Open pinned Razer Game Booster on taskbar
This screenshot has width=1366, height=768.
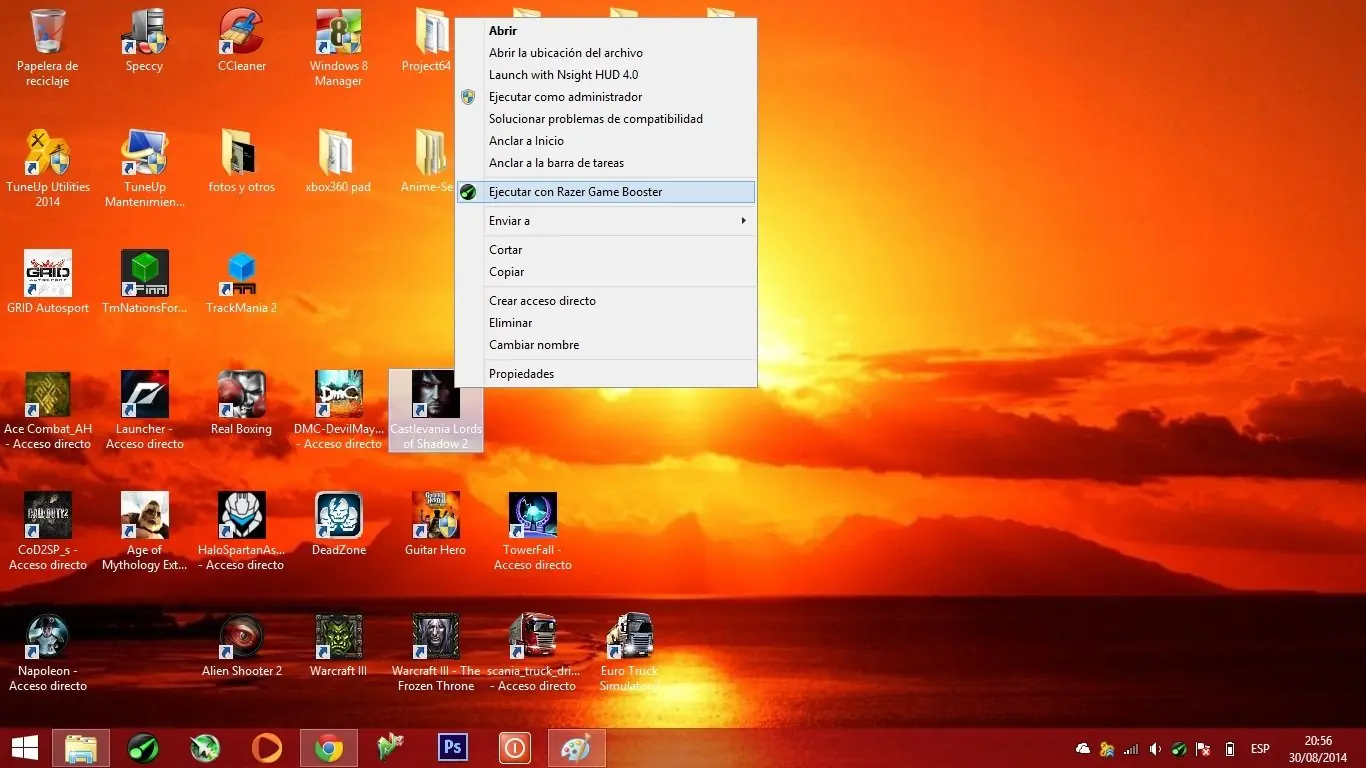pos(143,748)
